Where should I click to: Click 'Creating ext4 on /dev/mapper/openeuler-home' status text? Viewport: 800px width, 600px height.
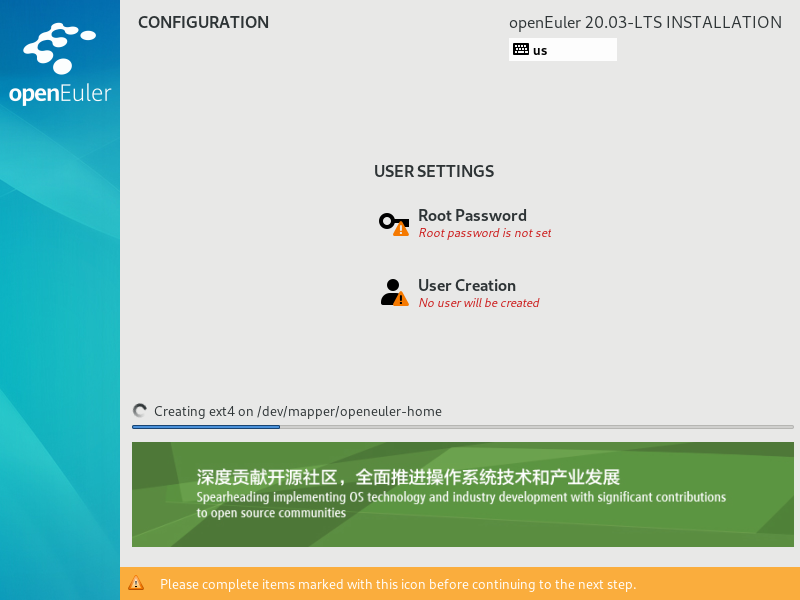coord(297,411)
